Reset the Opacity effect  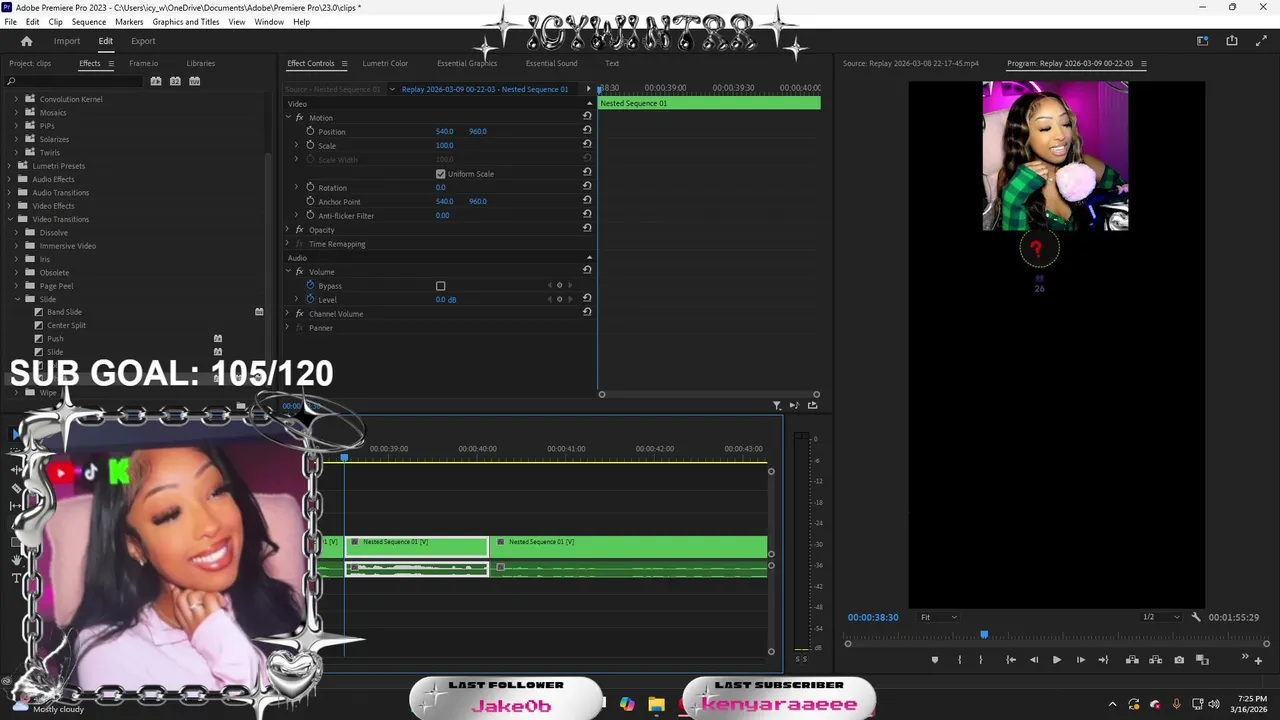click(x=587, y=229)
